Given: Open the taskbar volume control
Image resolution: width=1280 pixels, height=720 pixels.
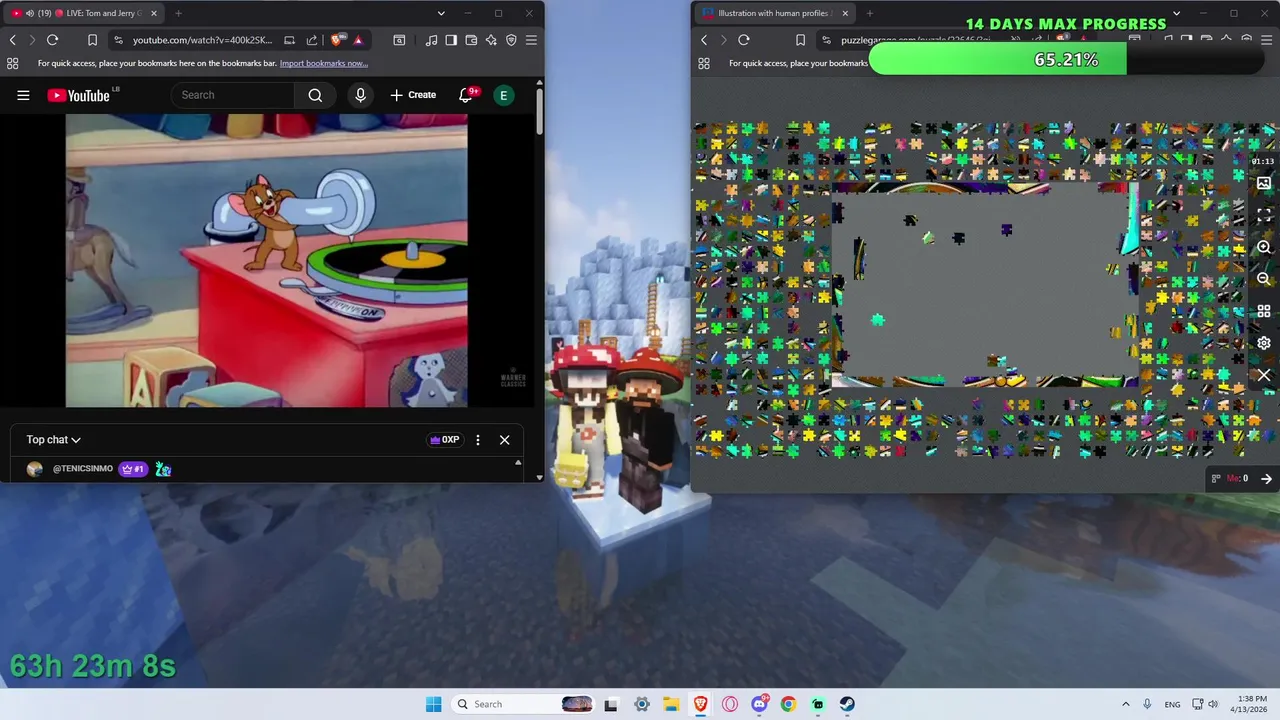Looking at the screenshot, I should click(x=1213, y=704).
